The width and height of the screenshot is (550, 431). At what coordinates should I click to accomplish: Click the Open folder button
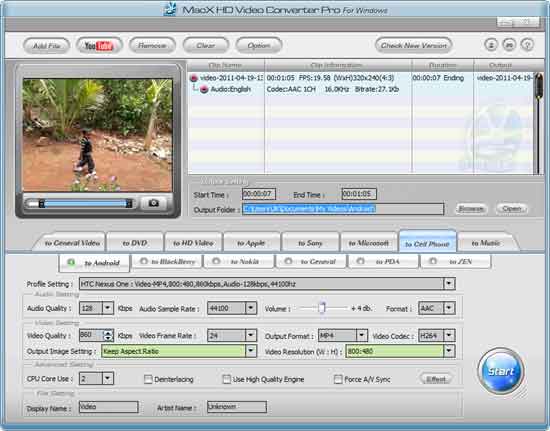511,209
